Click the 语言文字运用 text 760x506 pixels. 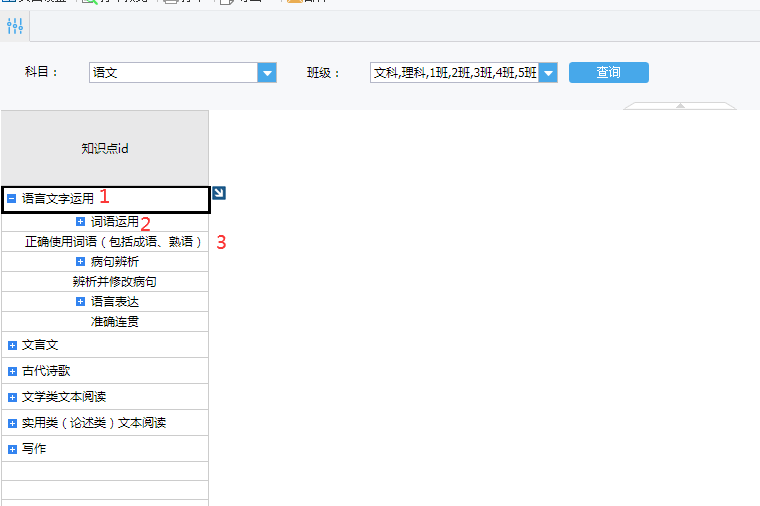click(58, 198)
